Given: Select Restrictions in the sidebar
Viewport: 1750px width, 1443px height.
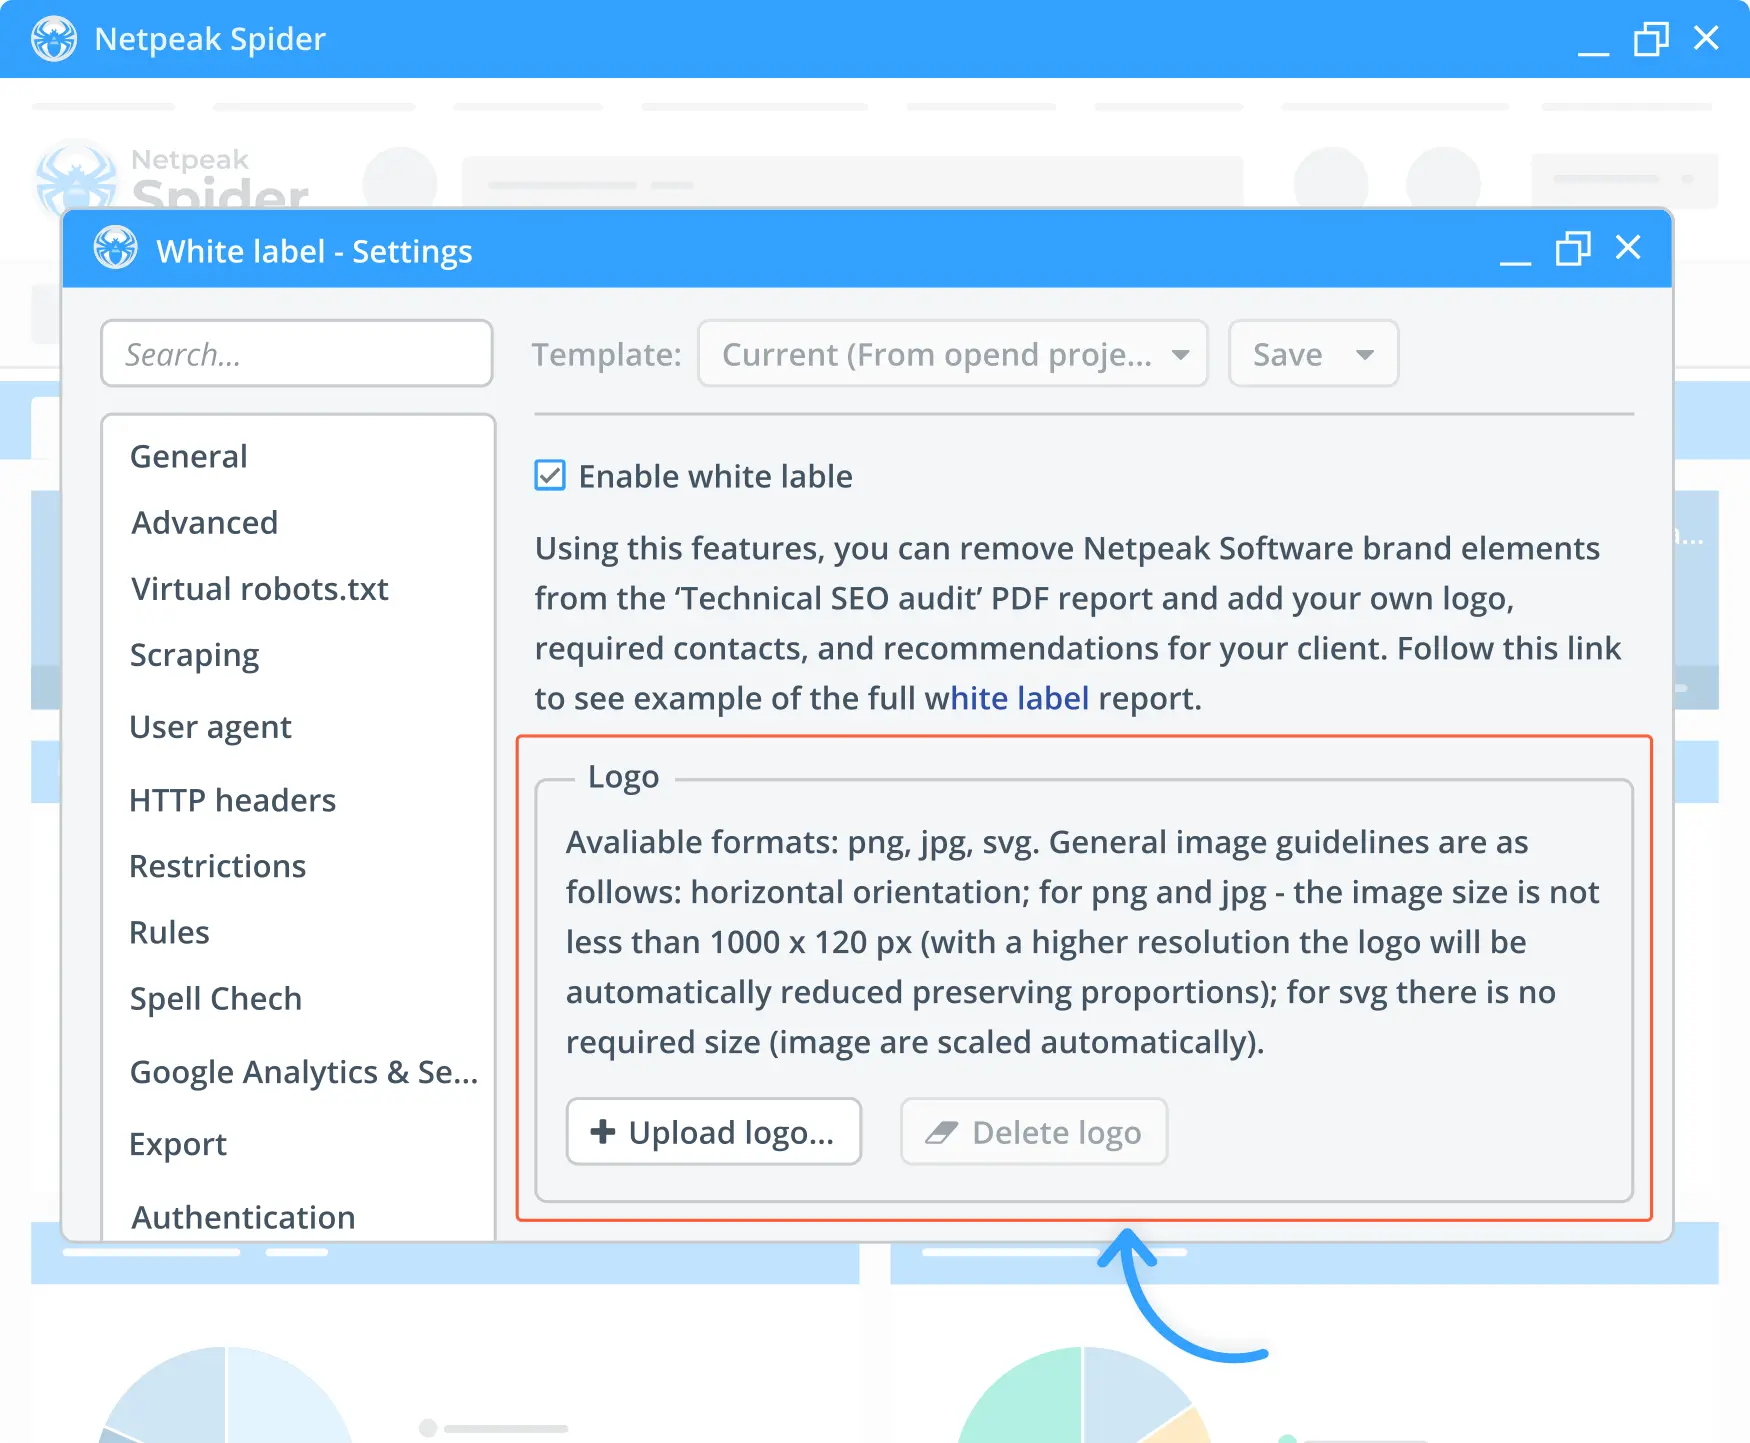Looking at the screenshot, I should [217, 866].
